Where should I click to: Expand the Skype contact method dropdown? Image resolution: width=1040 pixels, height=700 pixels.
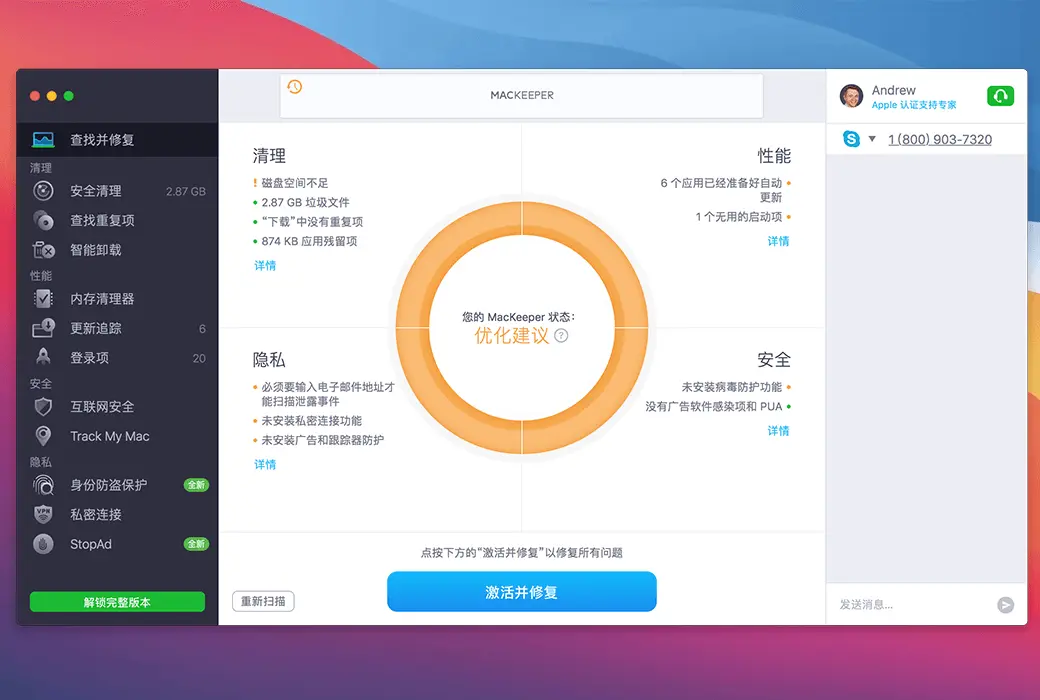tap(872, 139)
